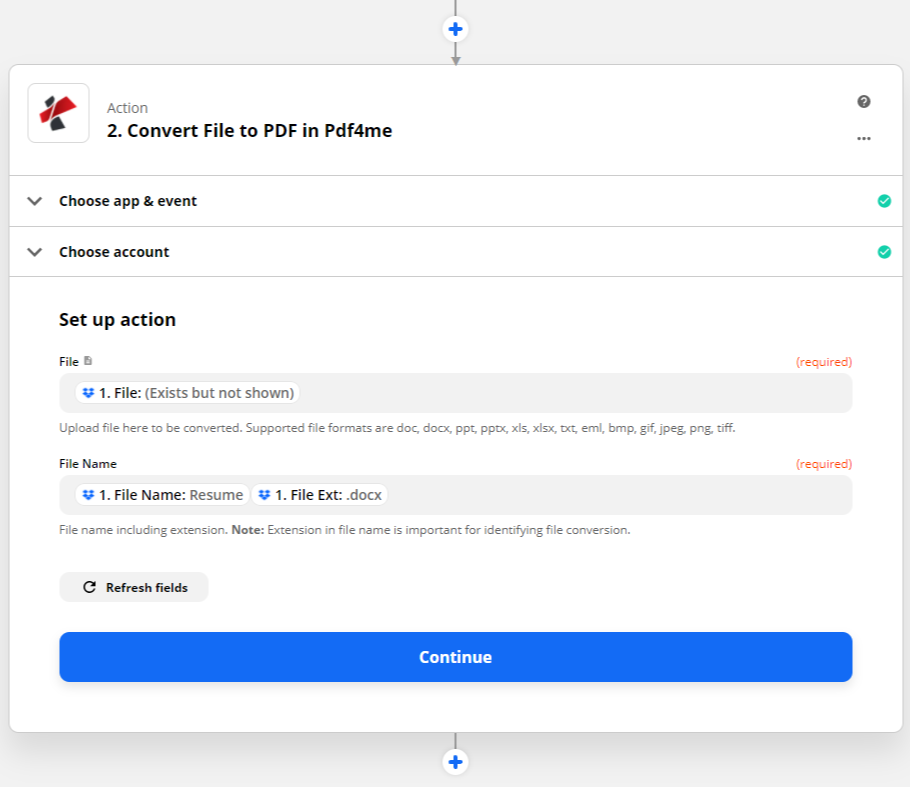Viewport: 910px width, 787px height.
Task: Open the Choose account section title
Action: (114, 252)
